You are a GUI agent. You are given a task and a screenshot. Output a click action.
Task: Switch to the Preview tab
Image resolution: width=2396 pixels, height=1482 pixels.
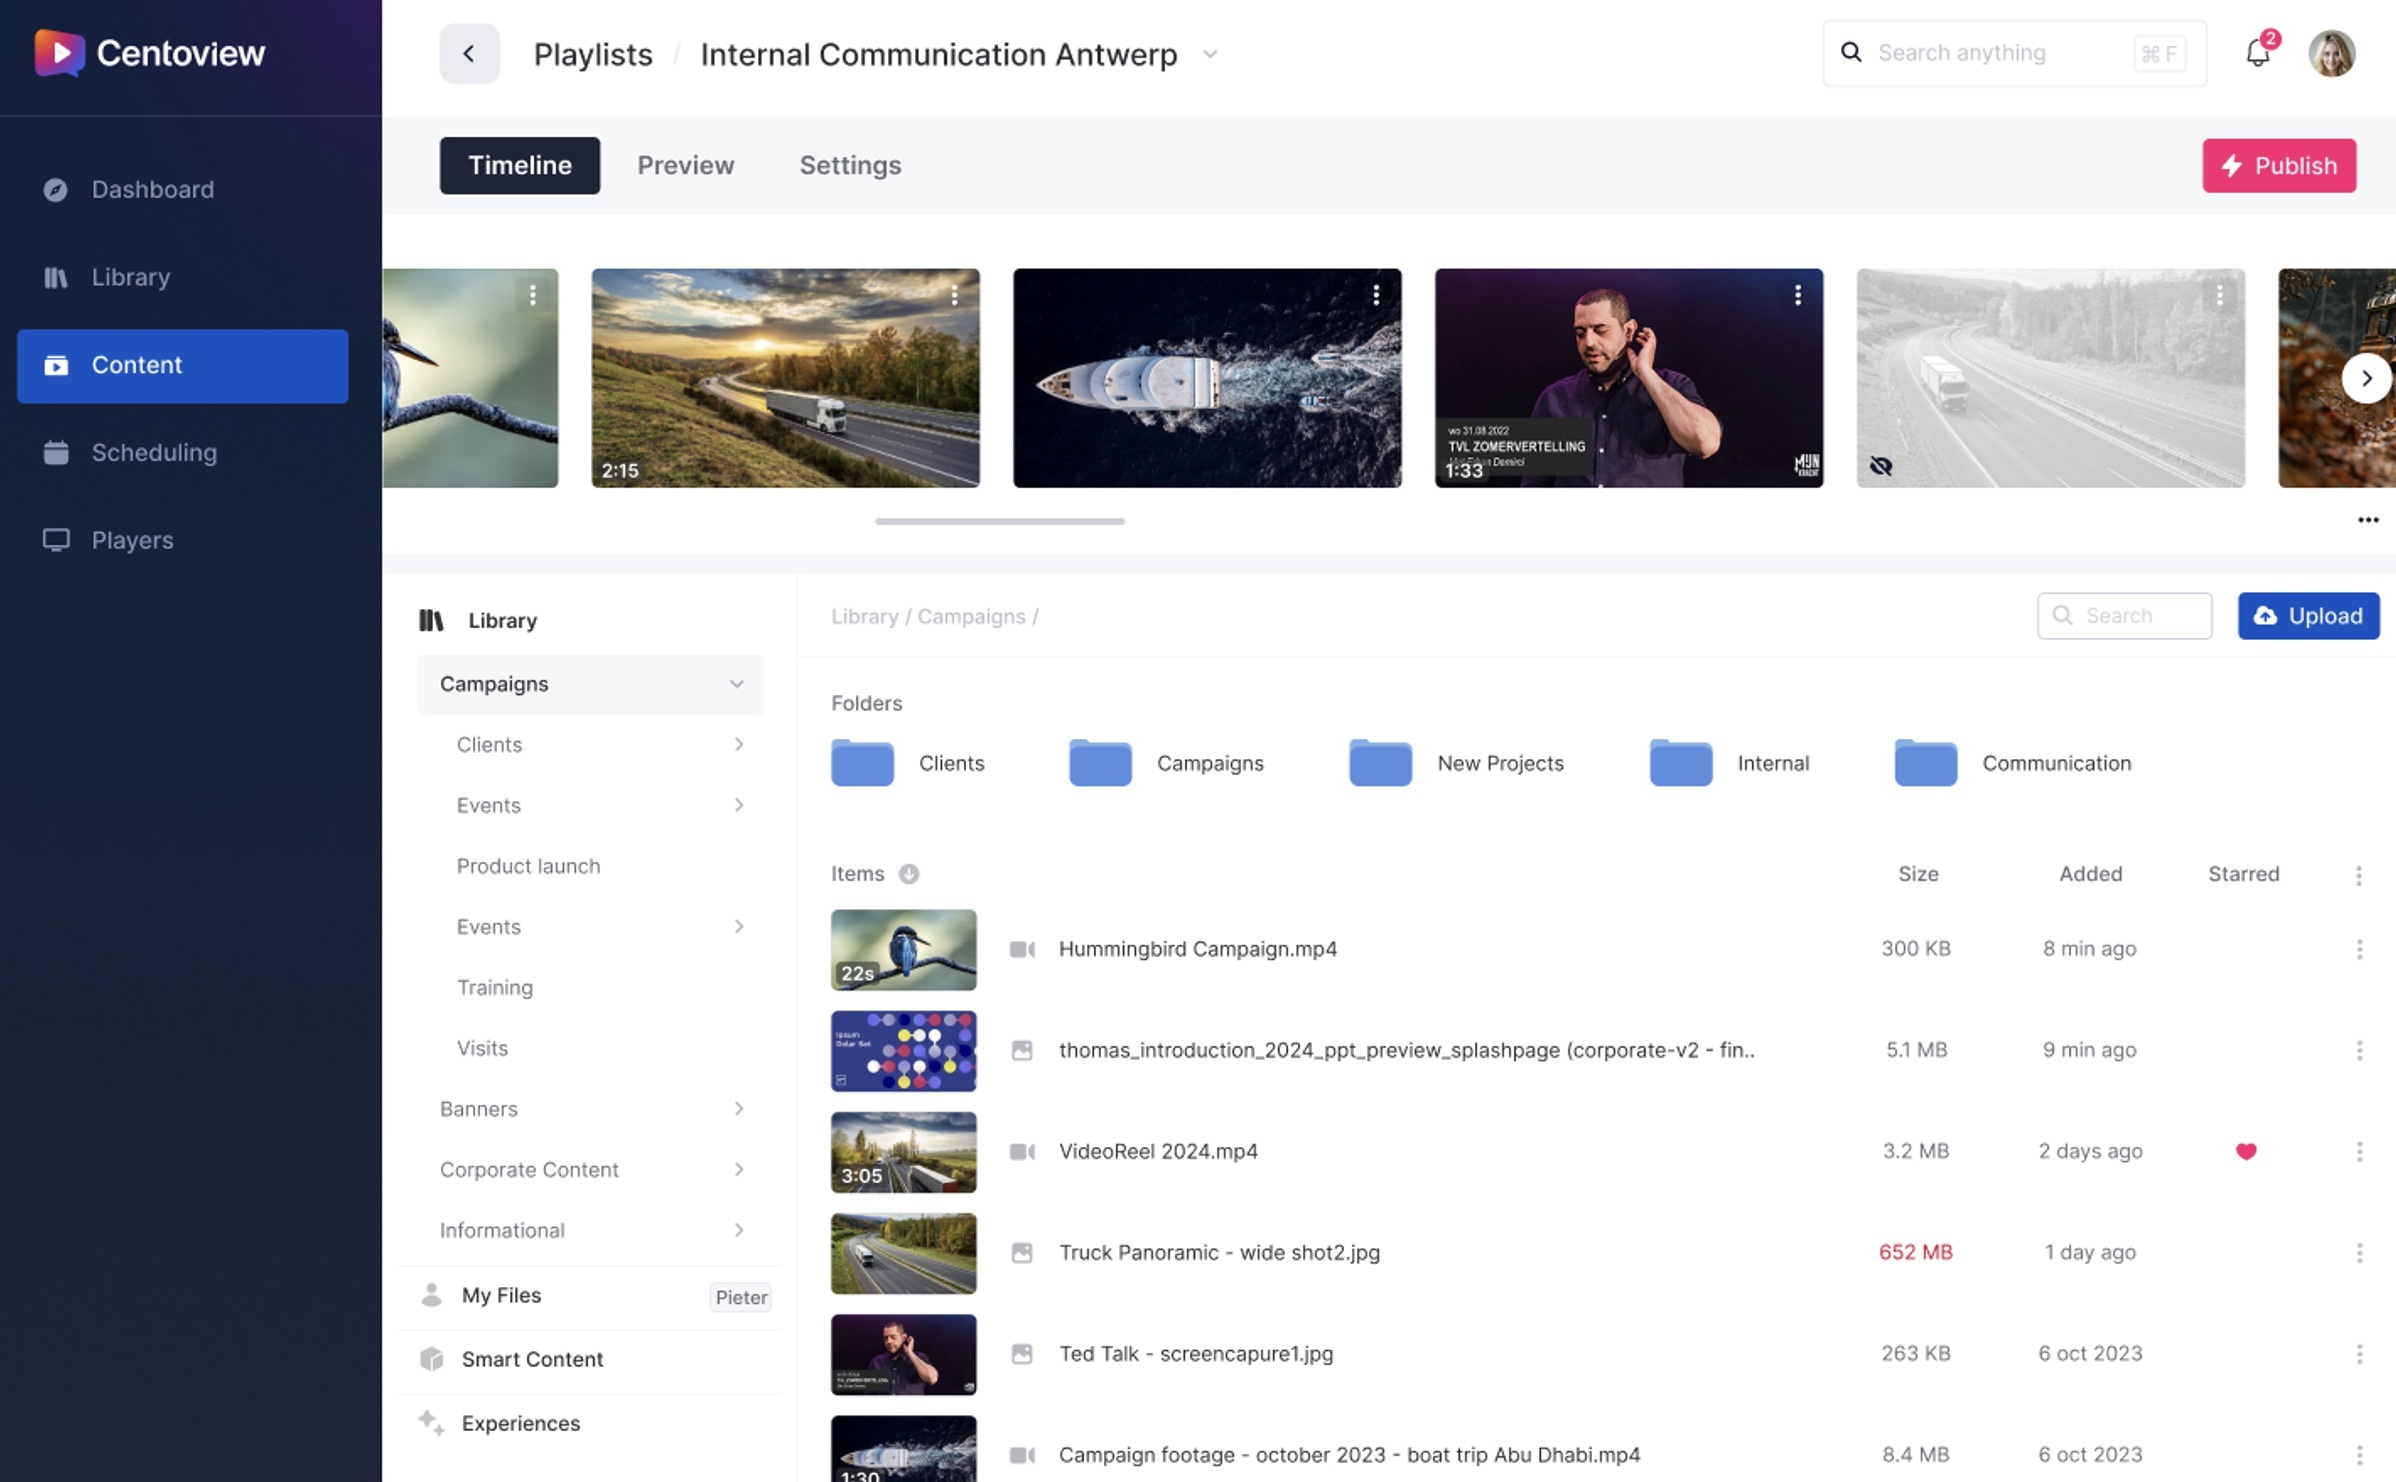click(x=685, y=166)
